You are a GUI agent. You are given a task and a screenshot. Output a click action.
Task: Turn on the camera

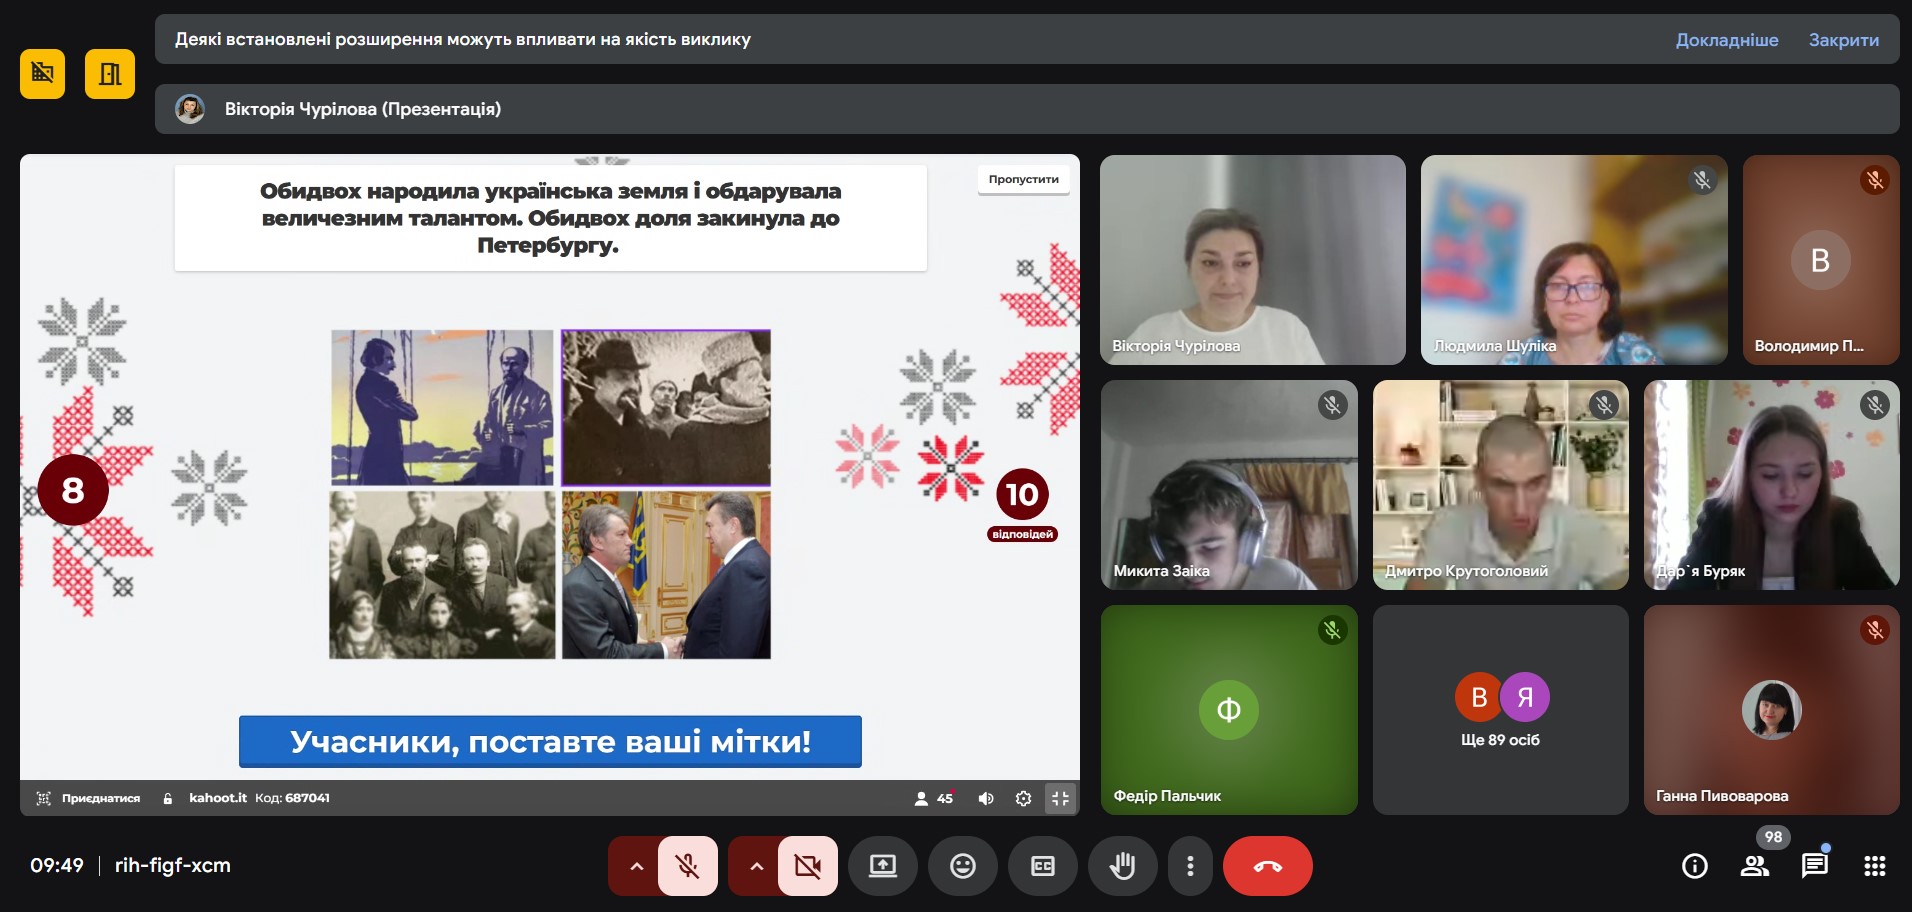[x=808, y=866]
